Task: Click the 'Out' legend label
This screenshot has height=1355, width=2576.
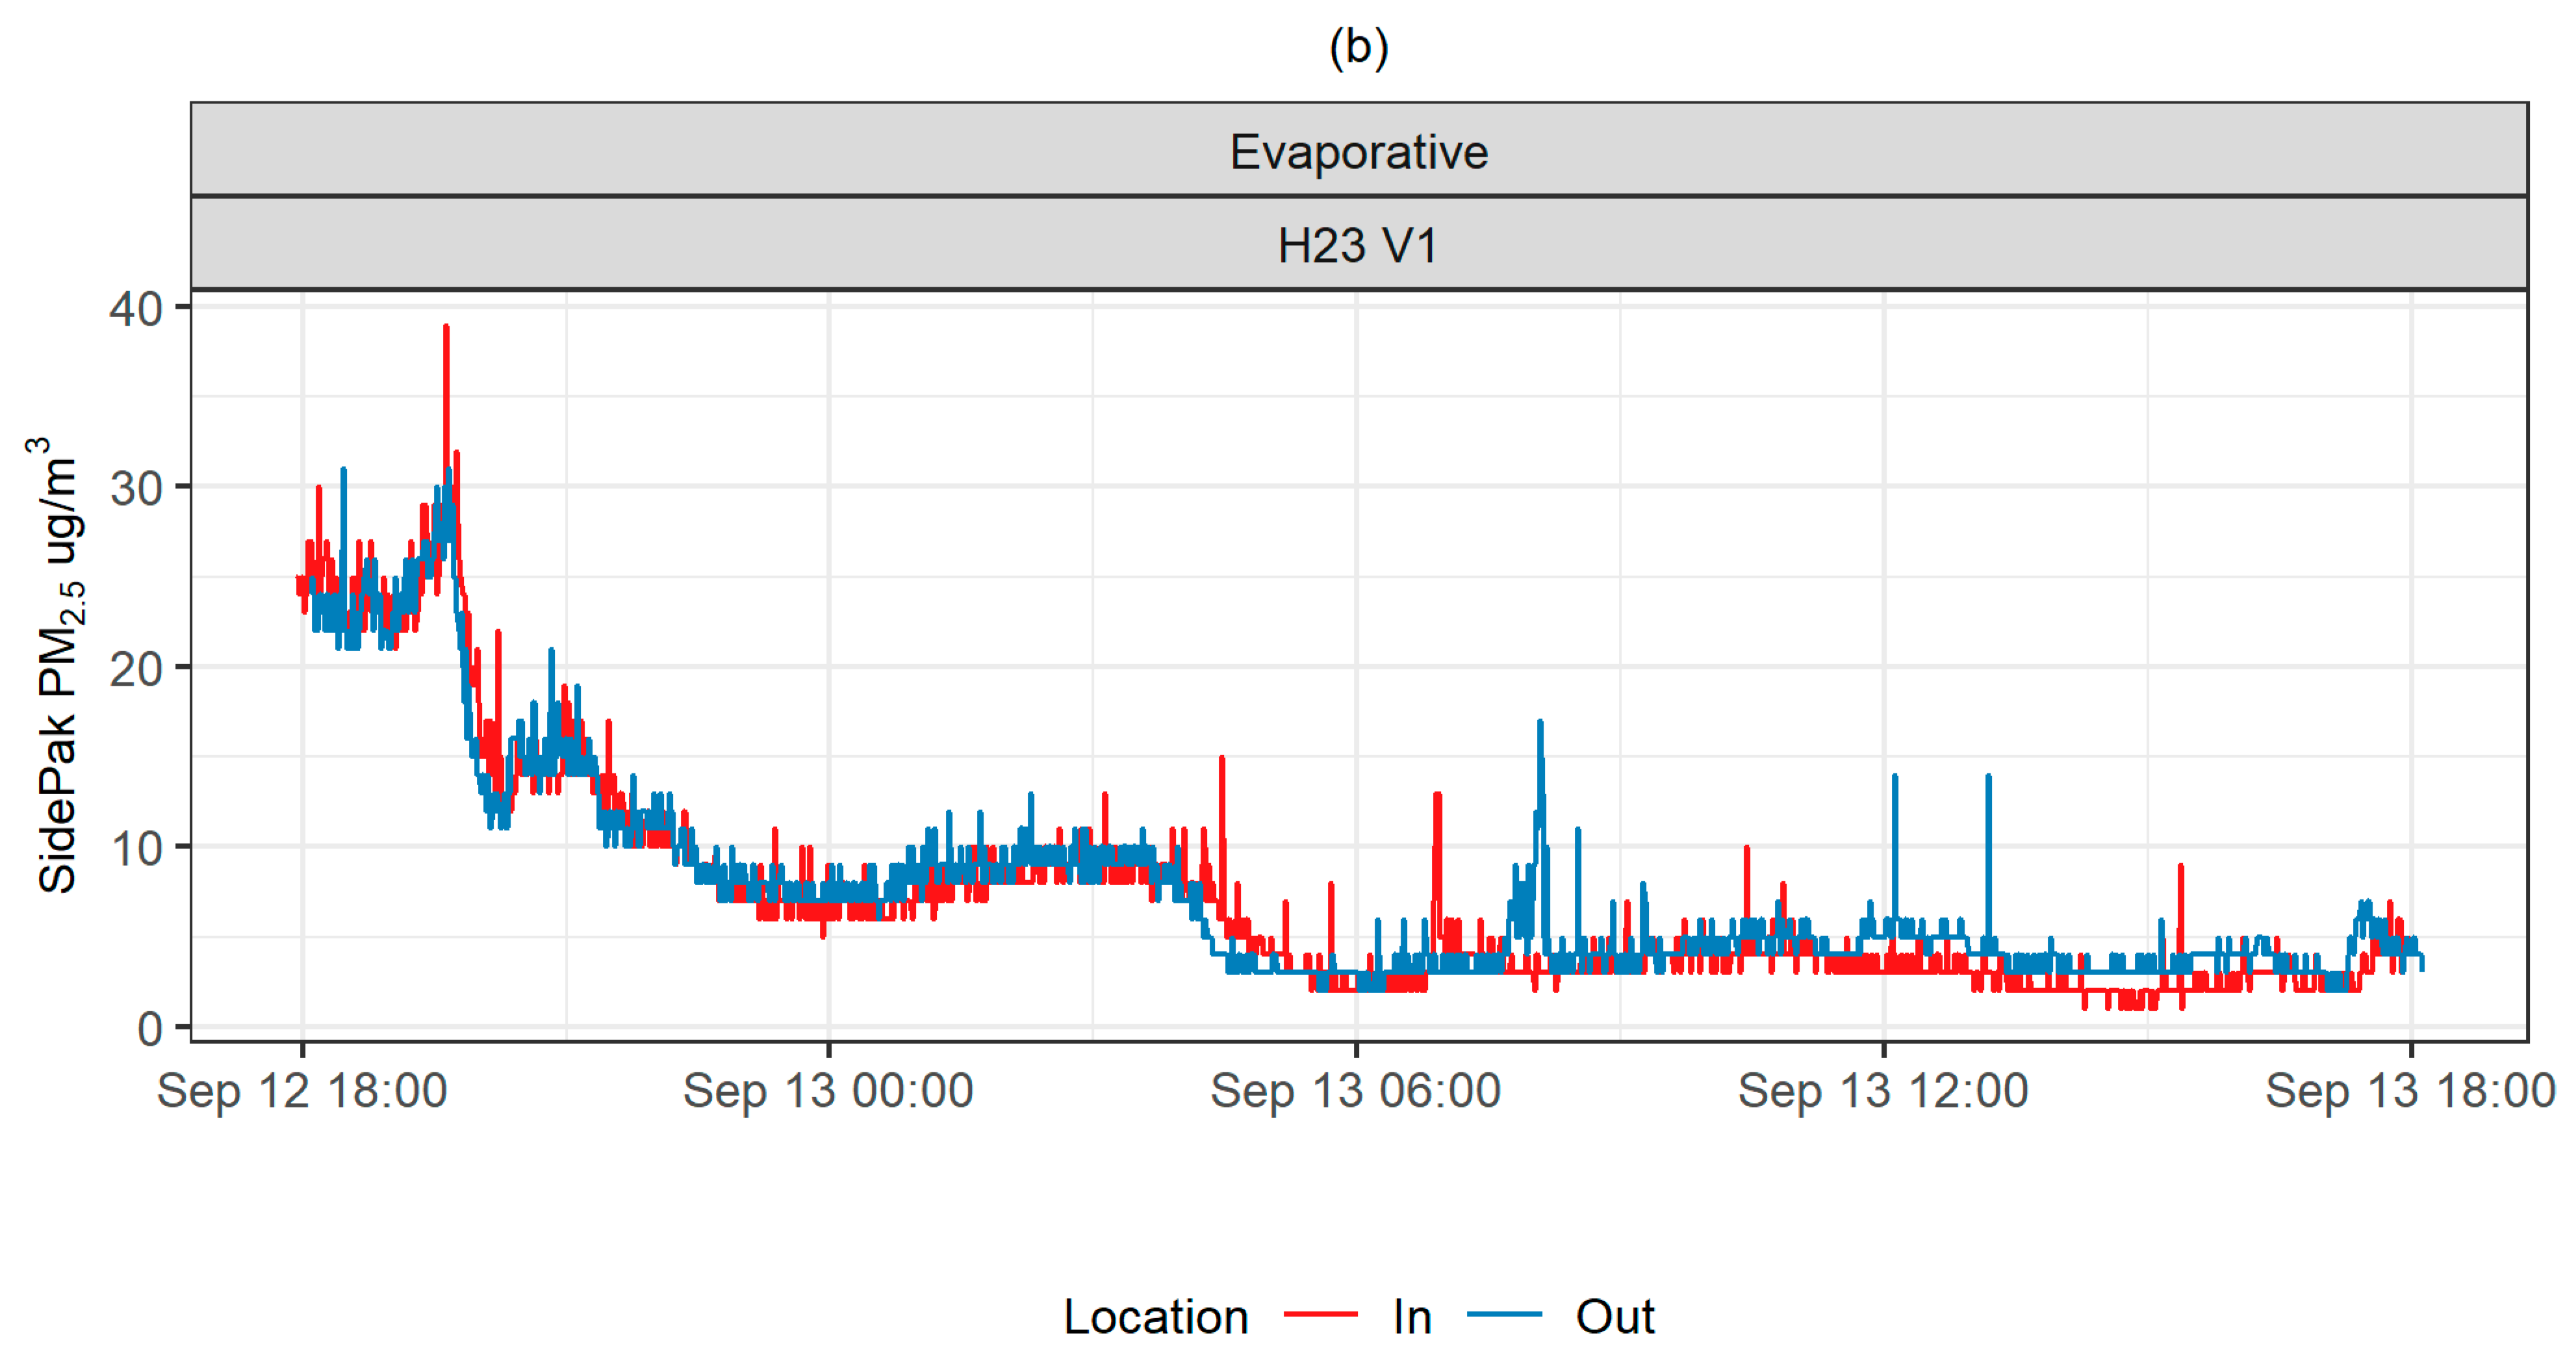Action: click(1614, 1317)
